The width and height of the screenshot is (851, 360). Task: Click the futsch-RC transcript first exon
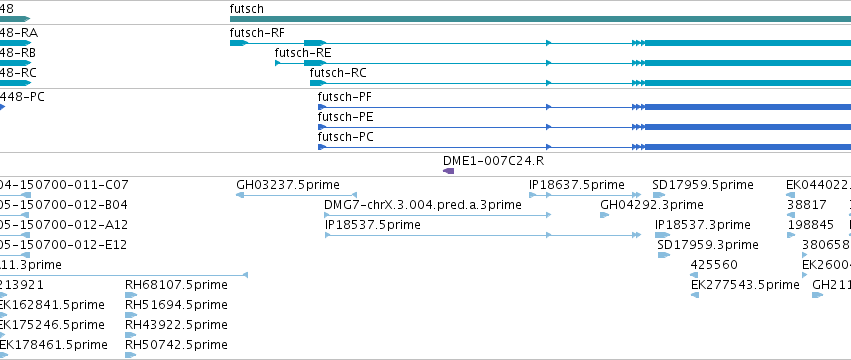pos(317,83)
